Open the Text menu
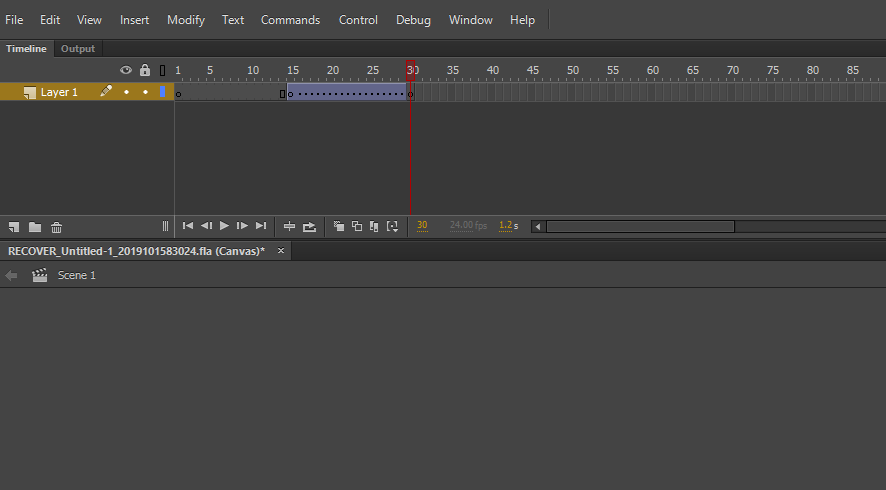The image size is (886, 490). [233, 20]
